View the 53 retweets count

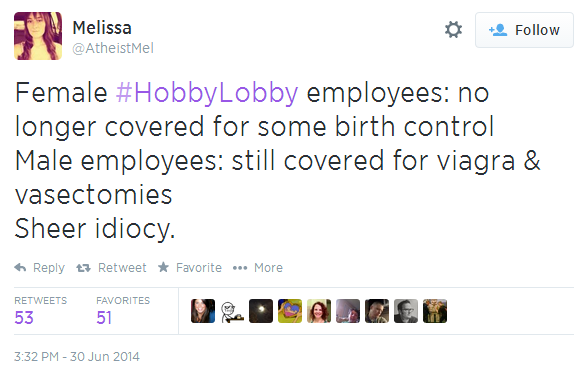coord(24,318)
